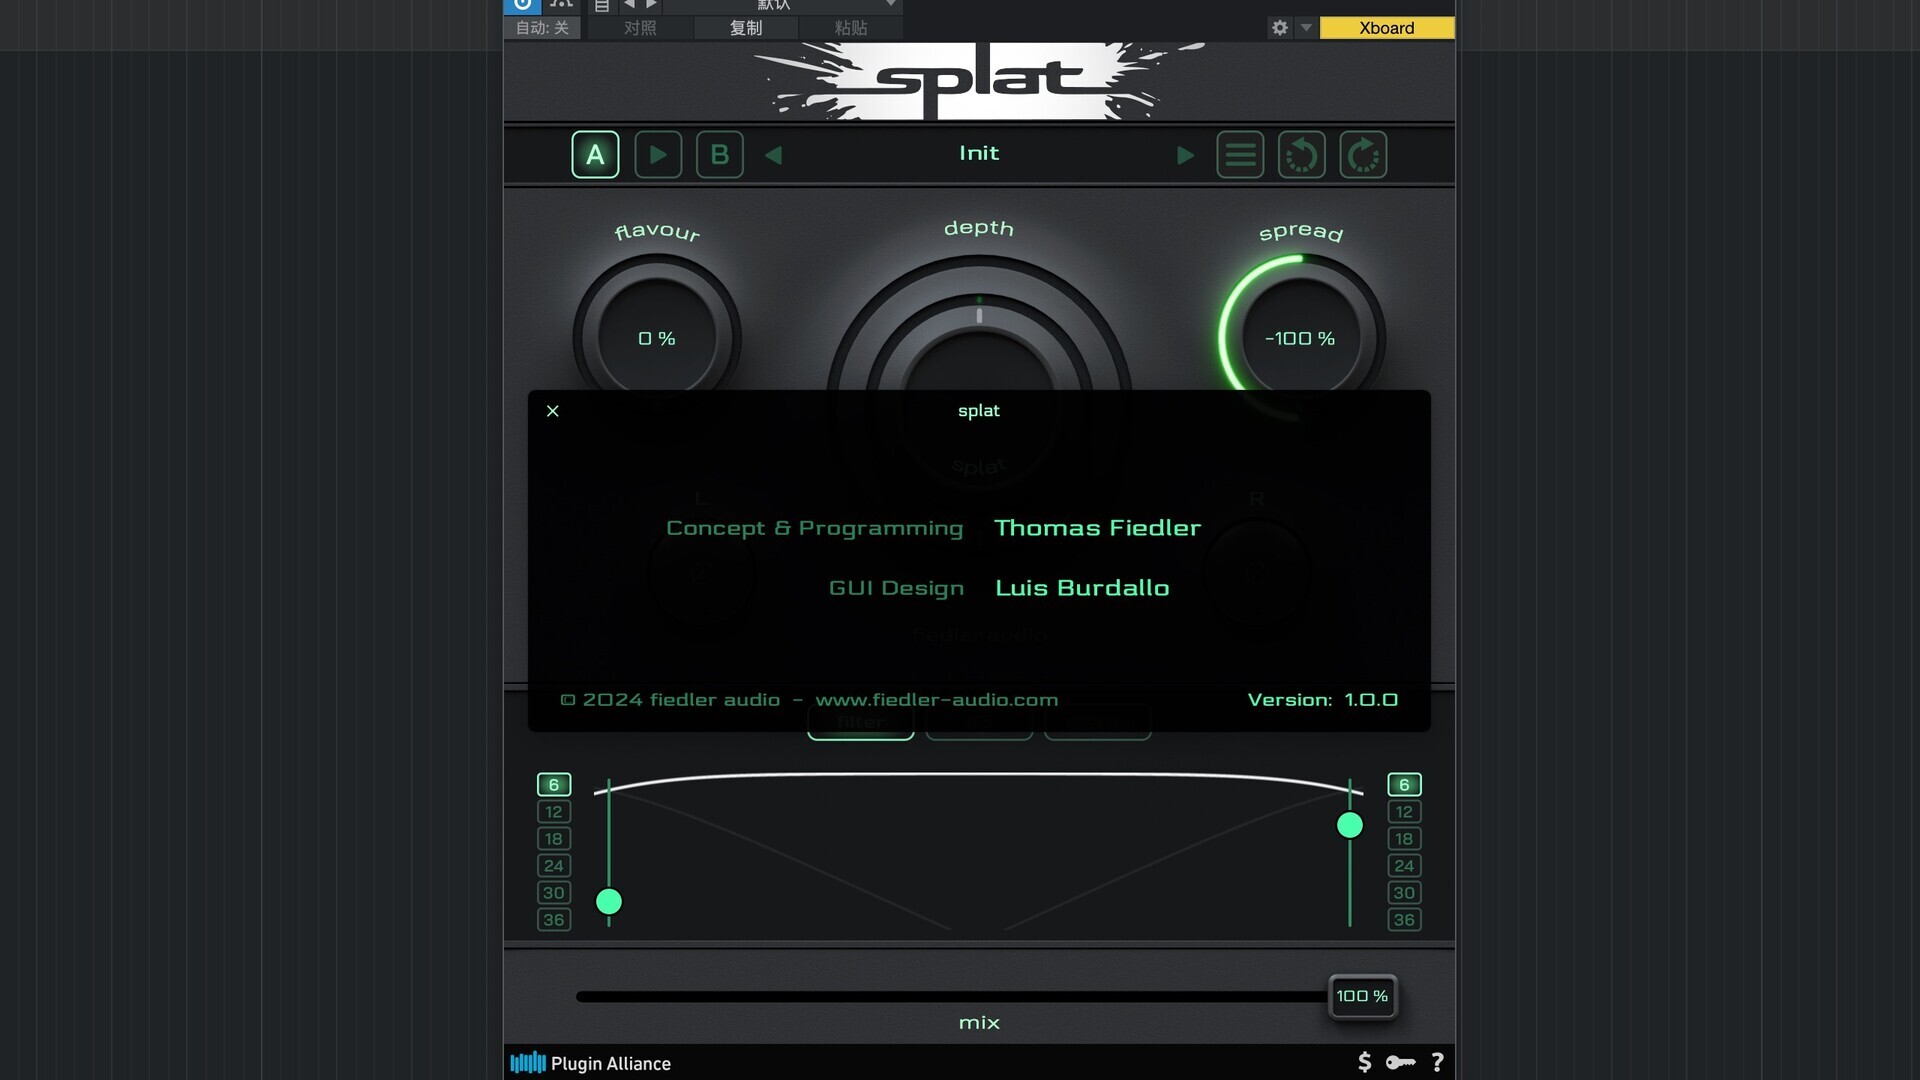The height and width of the screenshot is (1080, 1920).
Task: Set left filter slope to 36
Action: pyautogui.click(x=554, y=920)
